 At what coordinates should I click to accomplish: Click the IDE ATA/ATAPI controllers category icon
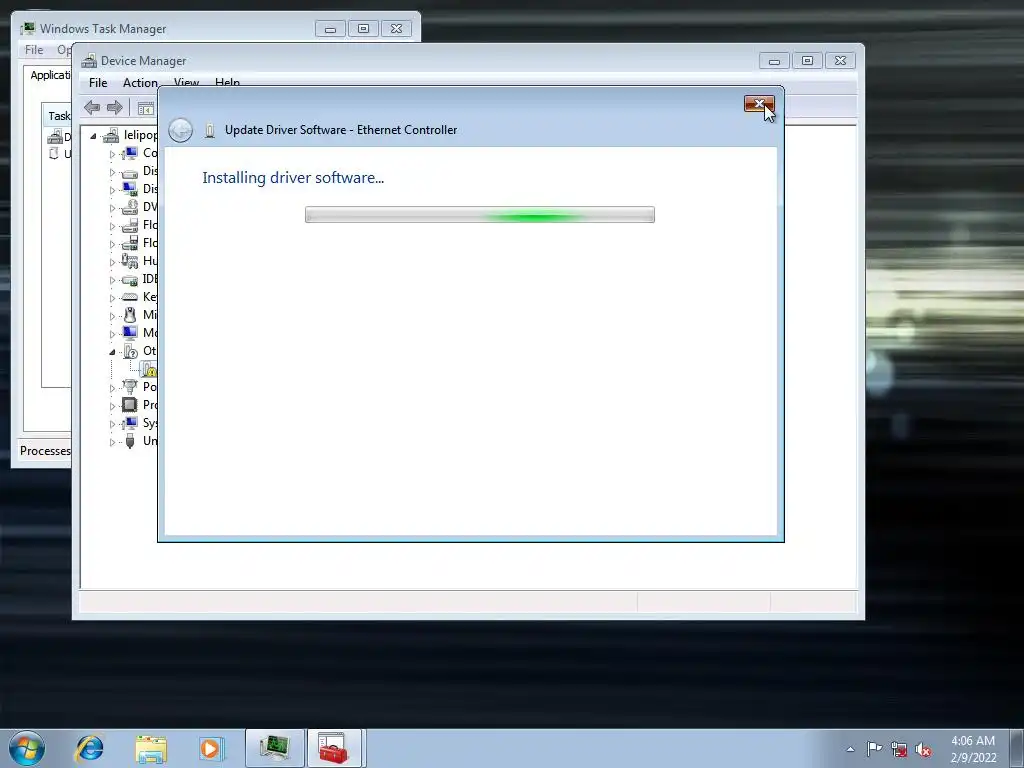(x=131, y=280)
